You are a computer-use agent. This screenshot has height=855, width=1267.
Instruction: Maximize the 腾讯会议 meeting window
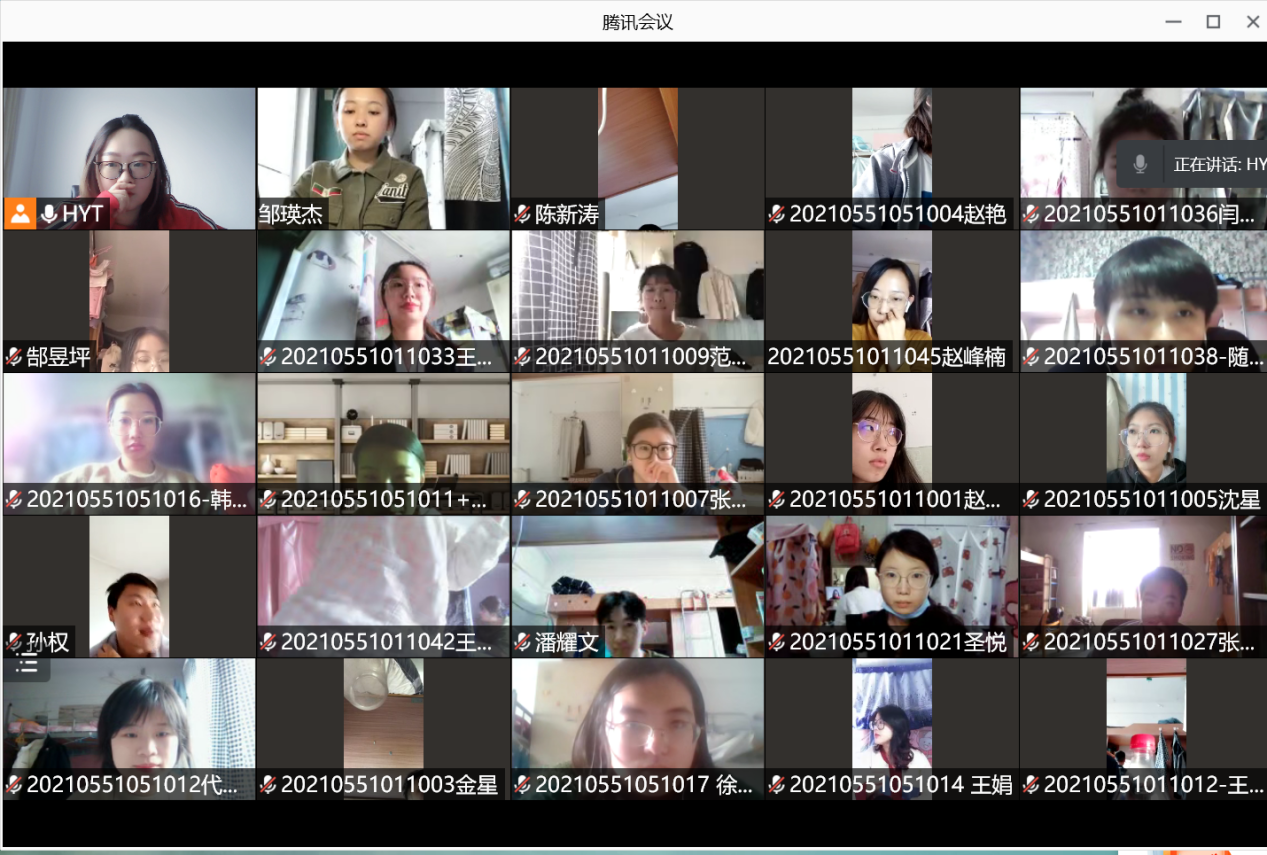[x=1213, y=21]
